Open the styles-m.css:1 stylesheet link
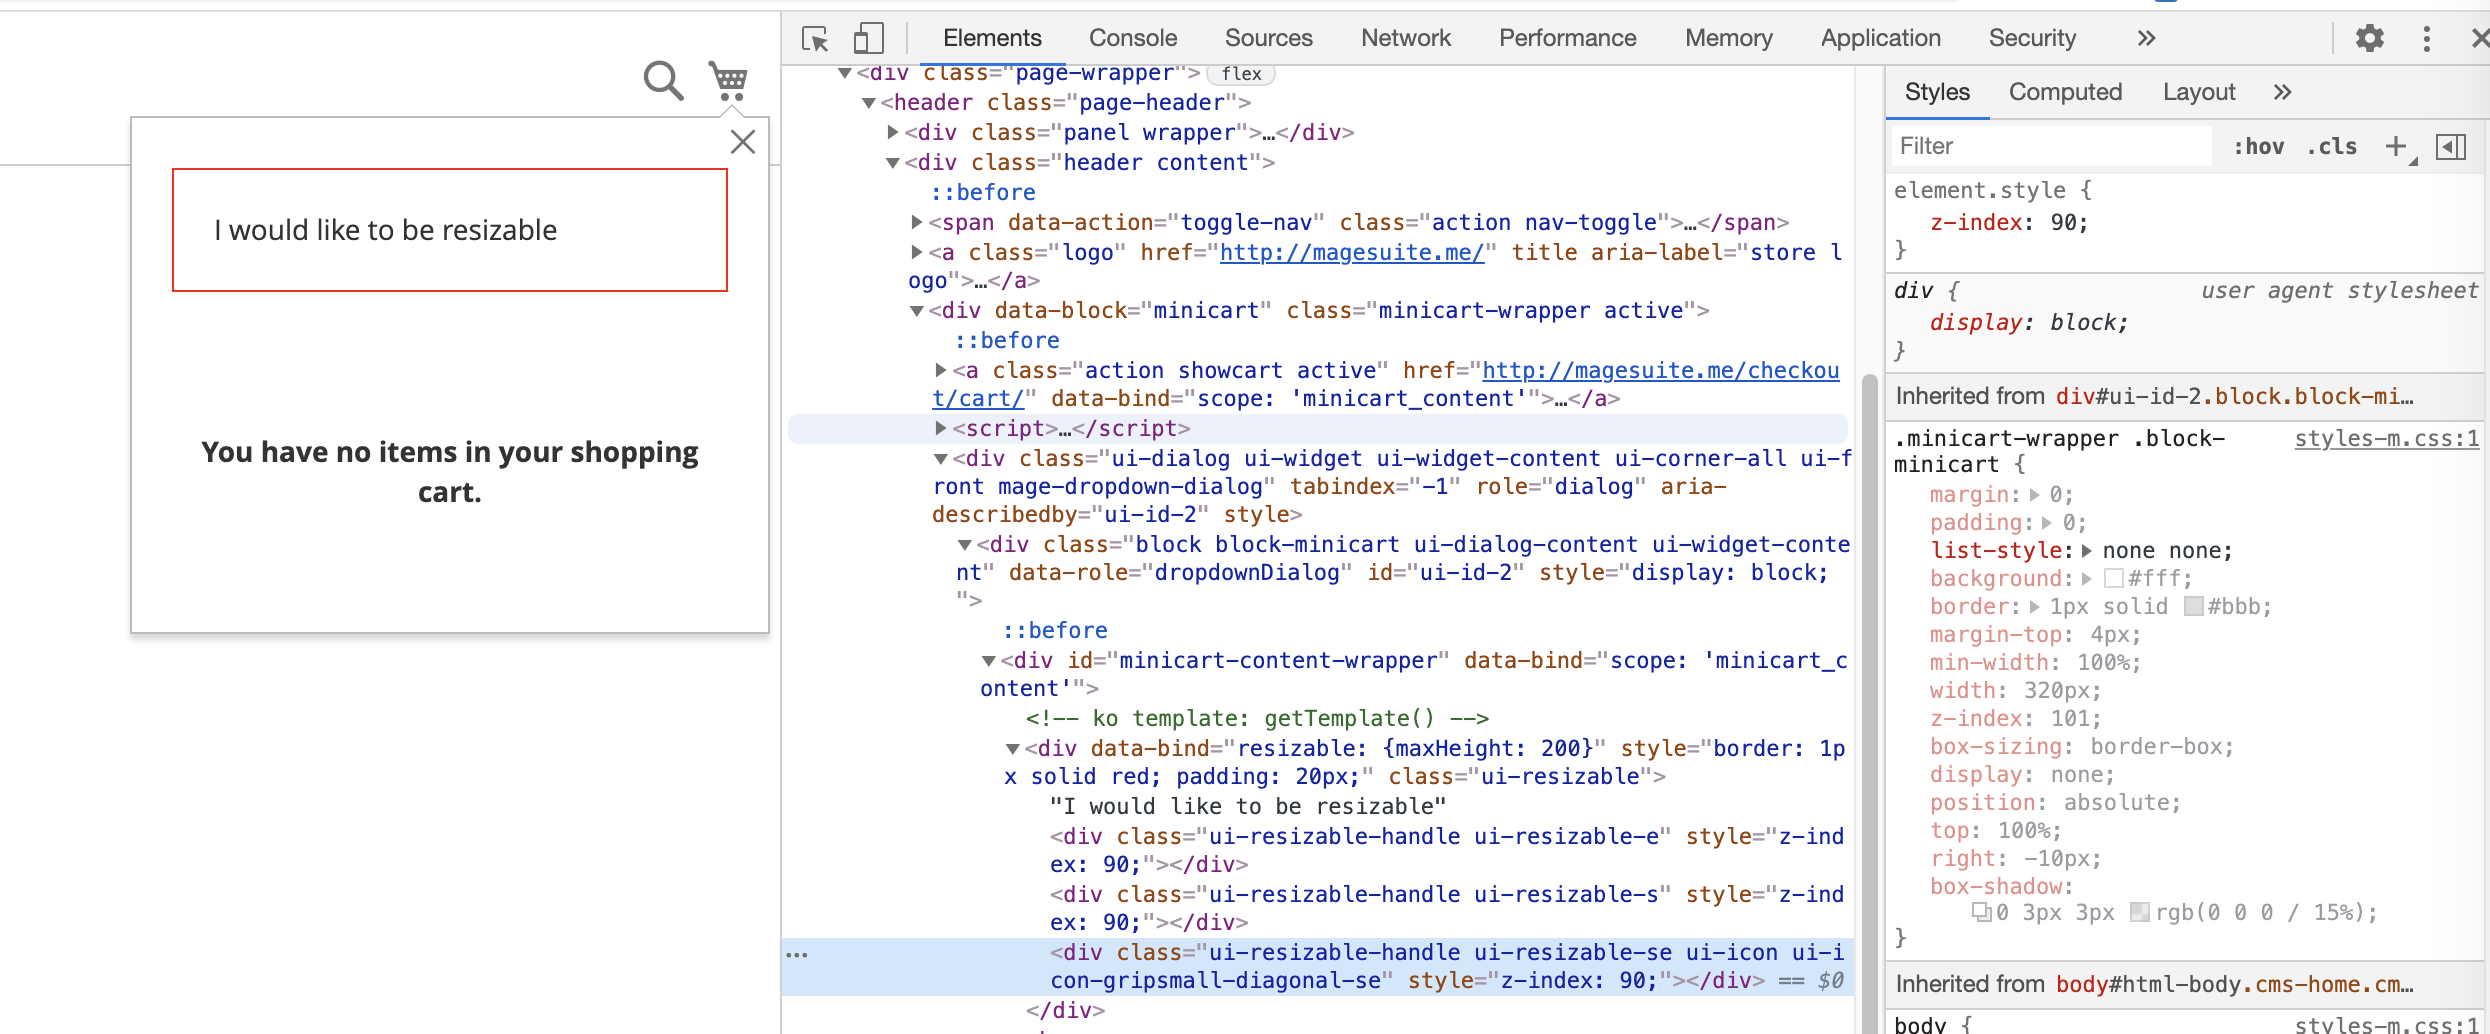The image size is (2490, 1034). (x=2388, y=438)
